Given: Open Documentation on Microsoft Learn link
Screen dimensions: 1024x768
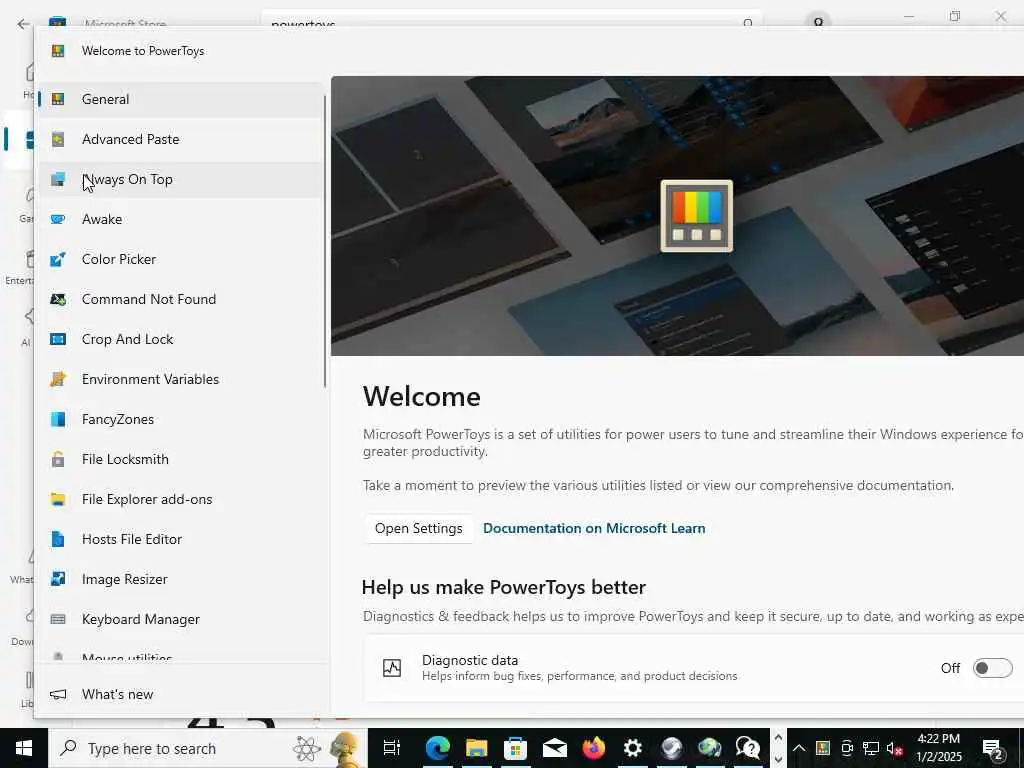Looking at the screenshot, I should (594, 528).
